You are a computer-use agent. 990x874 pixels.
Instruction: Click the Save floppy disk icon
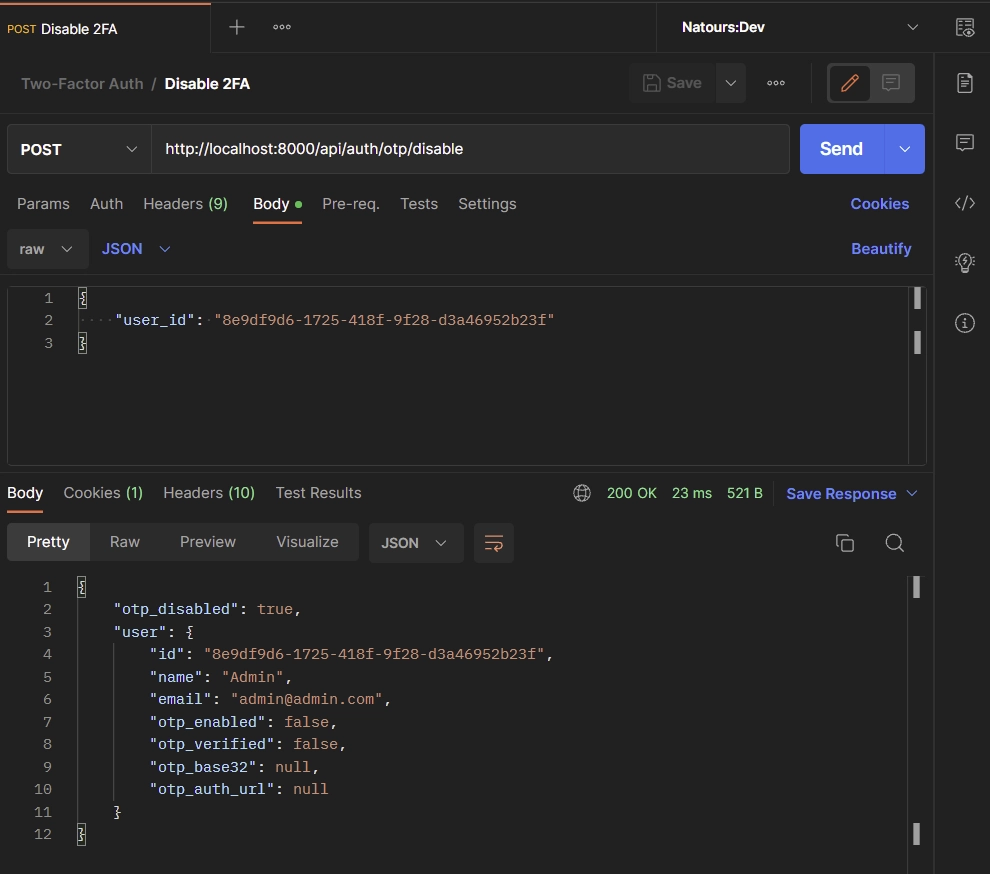652,83
